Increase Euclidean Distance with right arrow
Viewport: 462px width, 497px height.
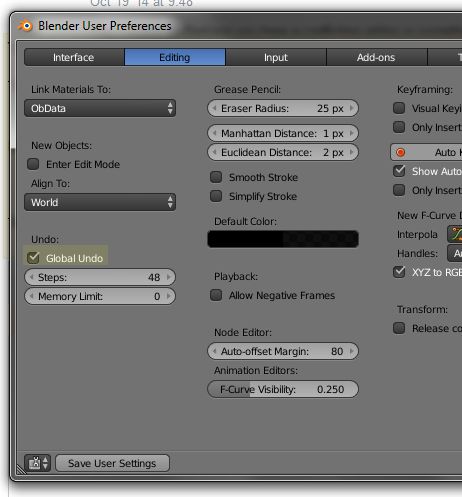[351, 152]
